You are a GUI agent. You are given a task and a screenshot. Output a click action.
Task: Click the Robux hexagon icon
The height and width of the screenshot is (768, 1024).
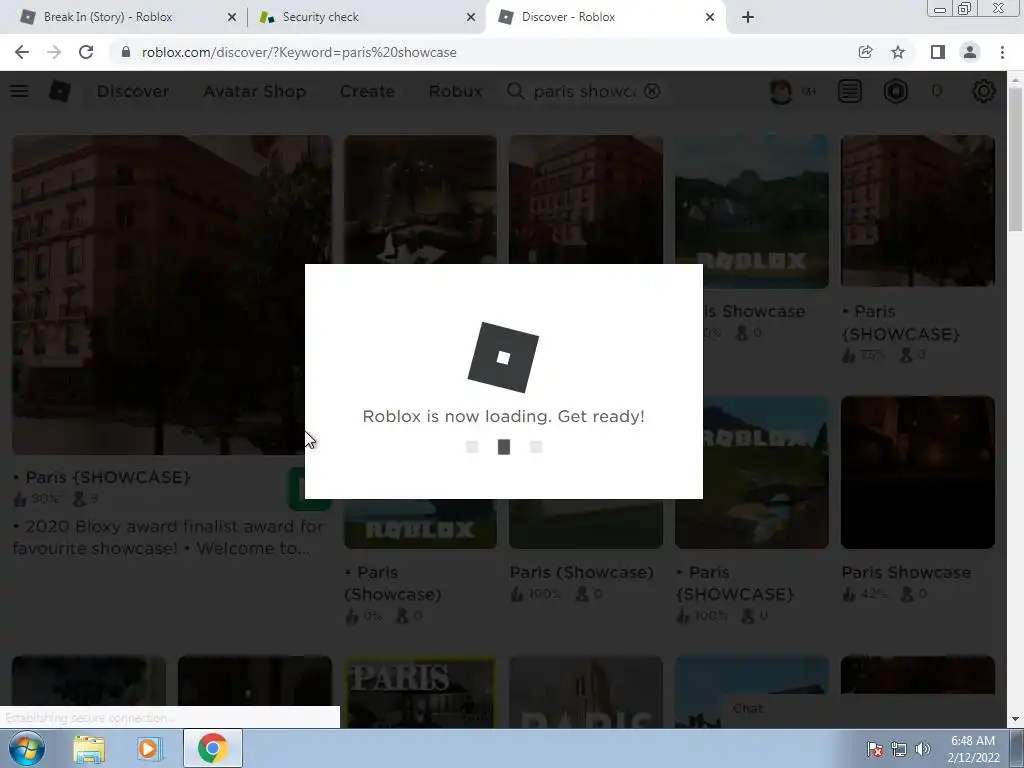coord(896,91)
